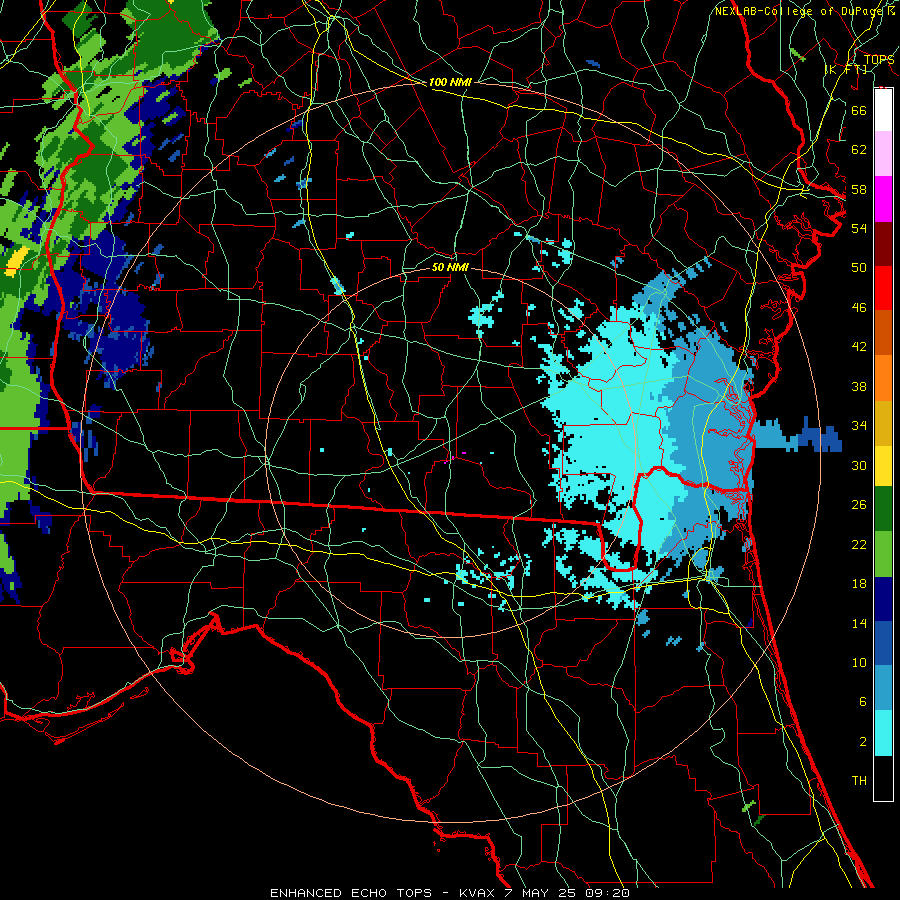This screenshot has width=900, height=900.
Task: Click the legend value "42"
Action: [x=859, y=347]
